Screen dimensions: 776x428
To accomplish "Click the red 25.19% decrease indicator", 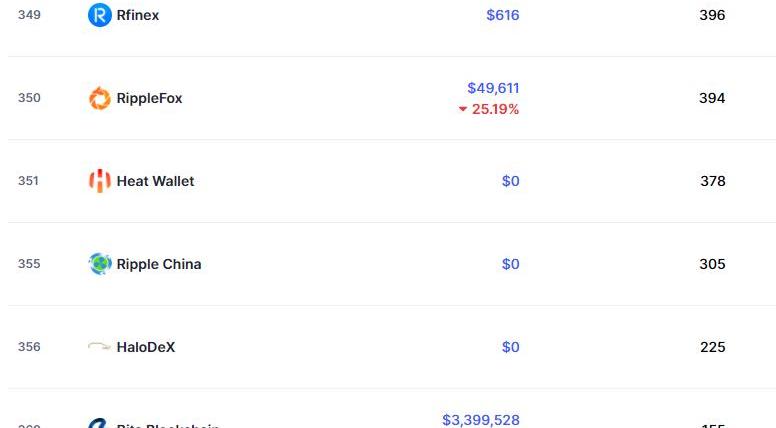I will [x=488, y=109].
